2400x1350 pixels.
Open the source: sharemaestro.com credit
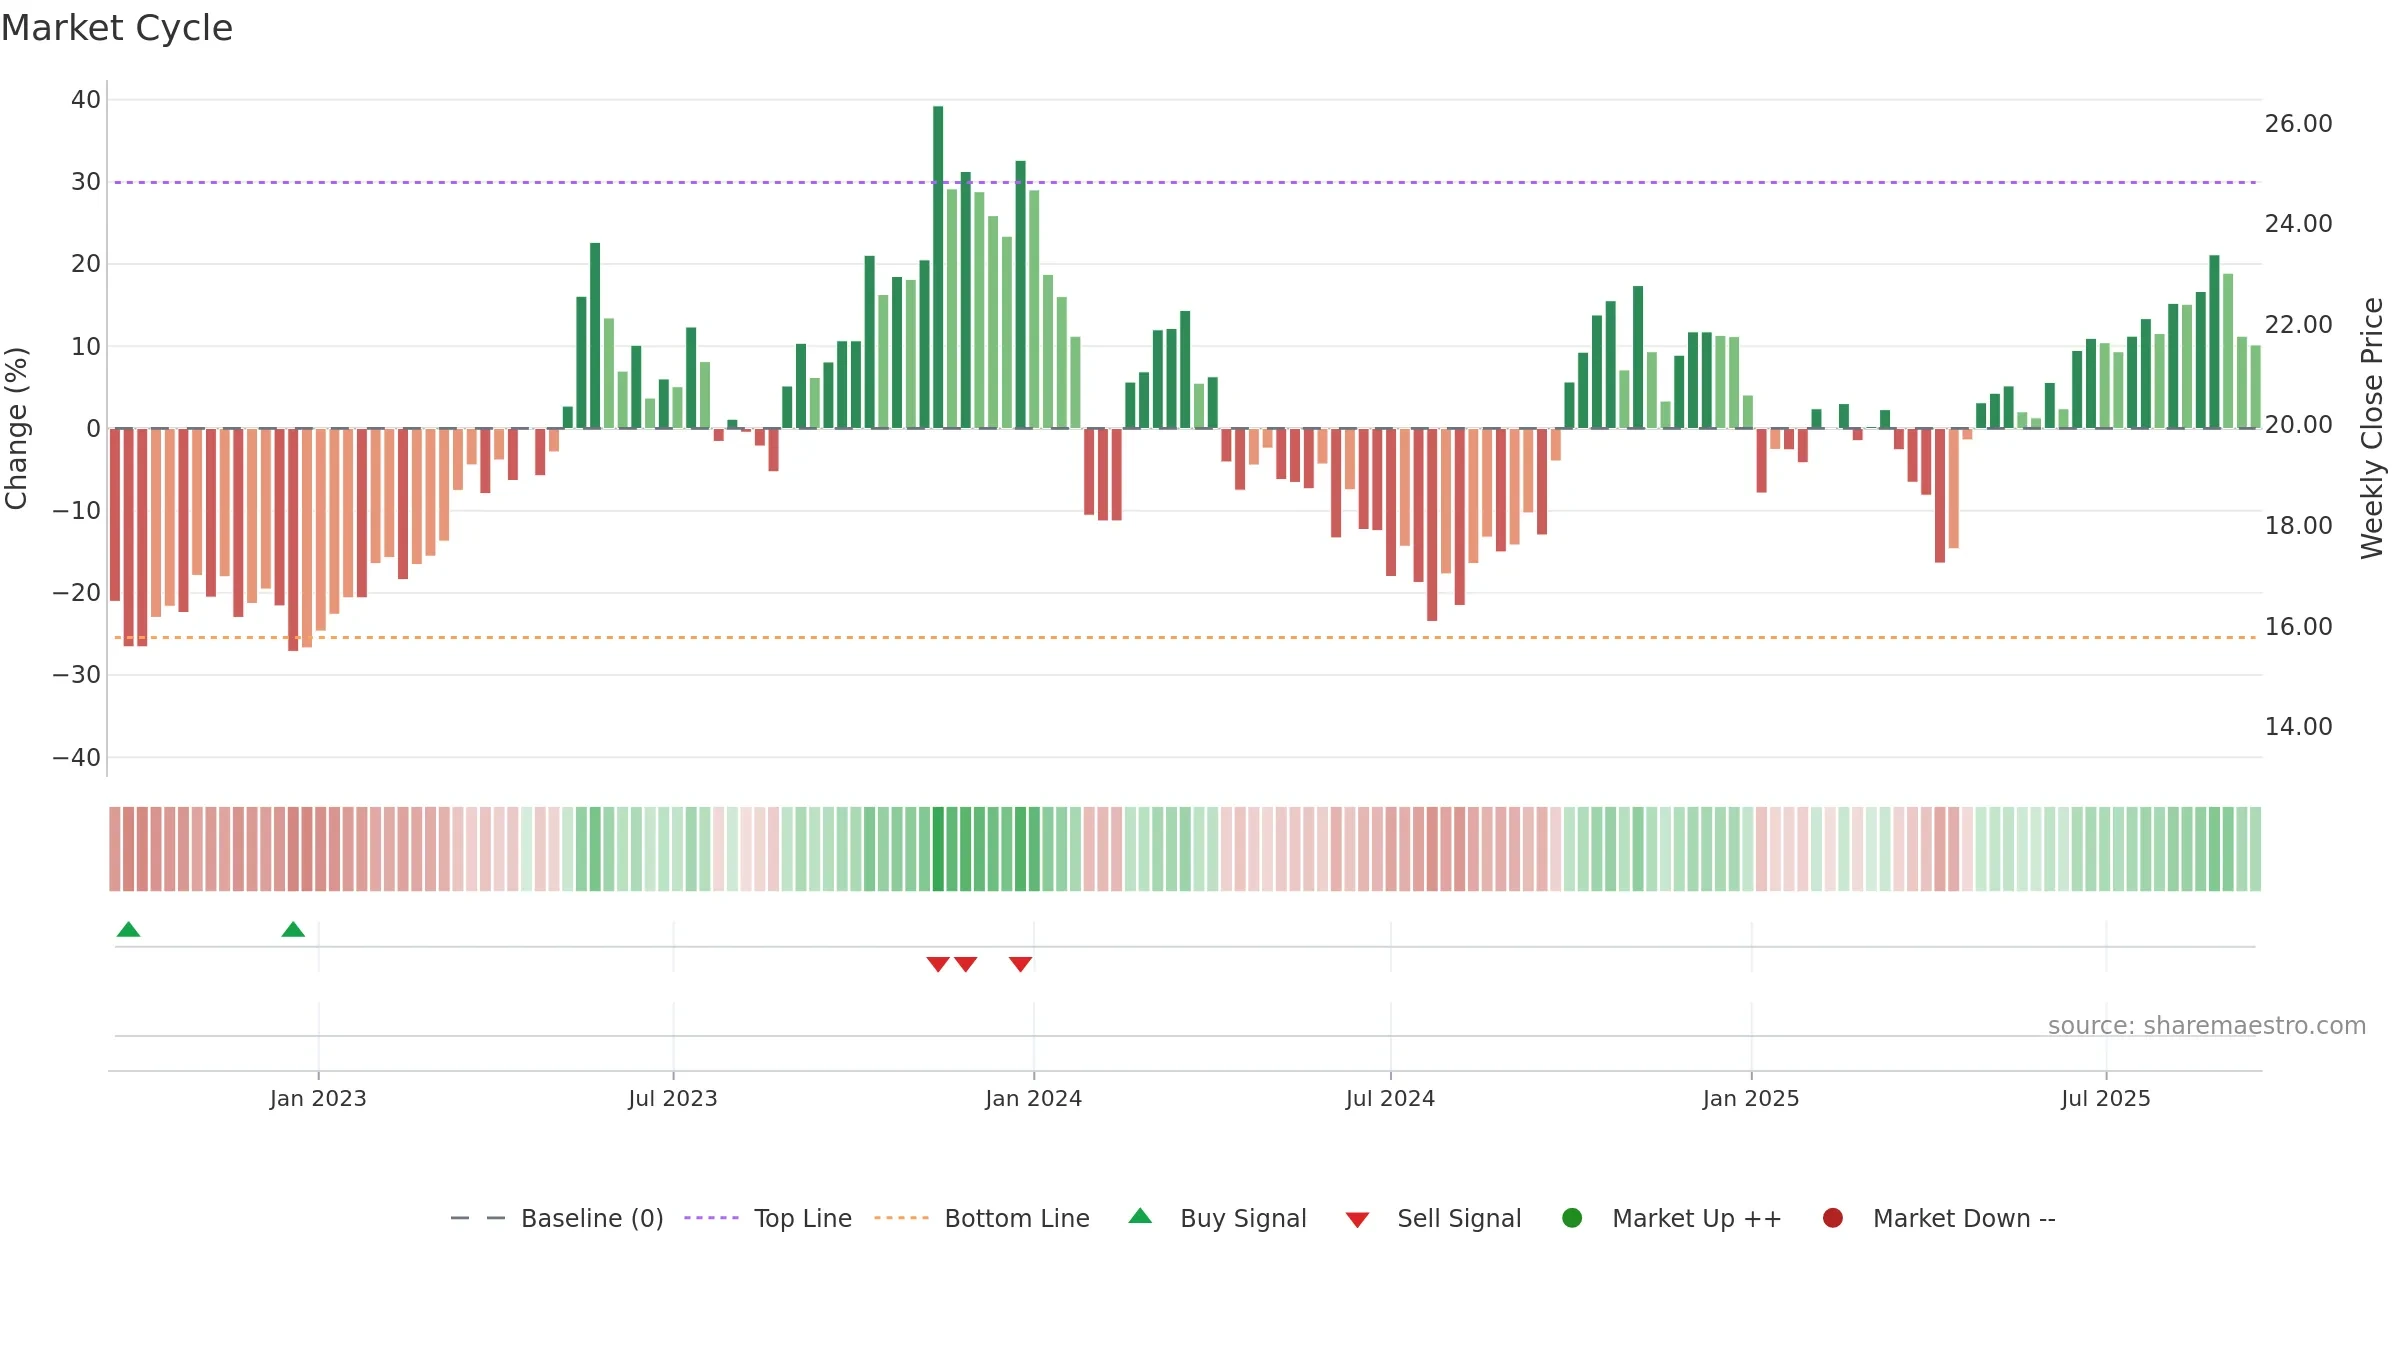[x=2207, y=1026]
